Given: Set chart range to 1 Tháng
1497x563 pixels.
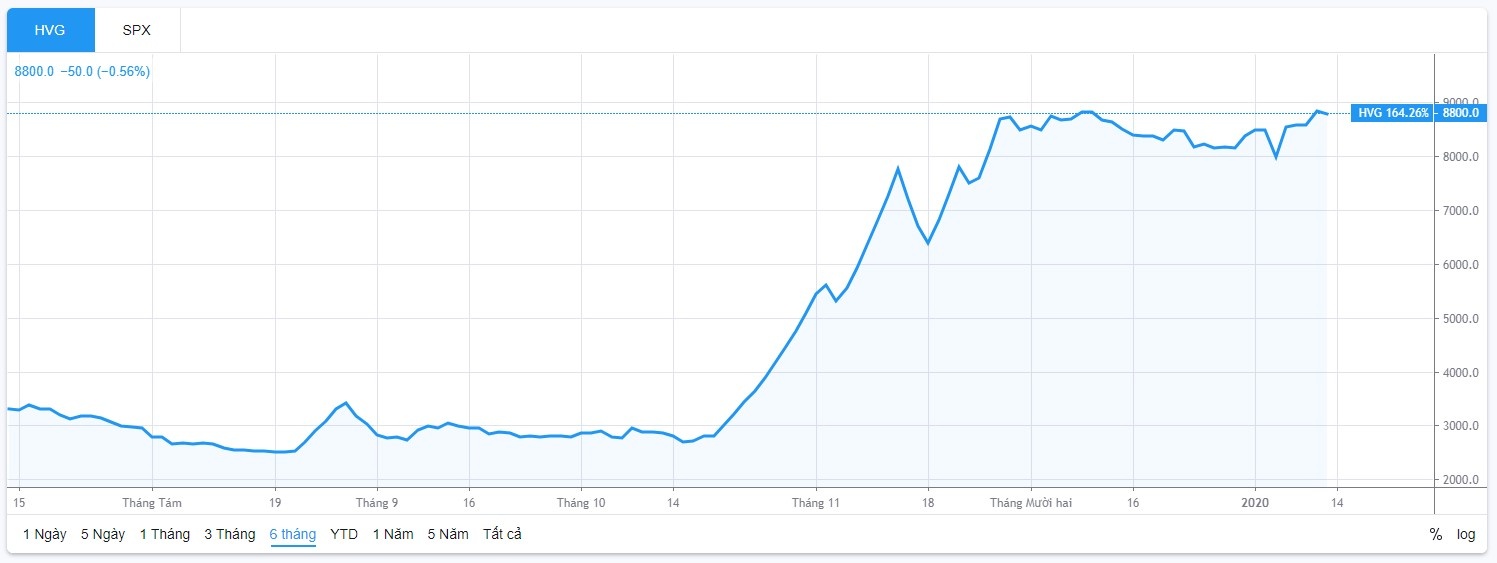Looking at the screenshot, I should coord(164,534).
